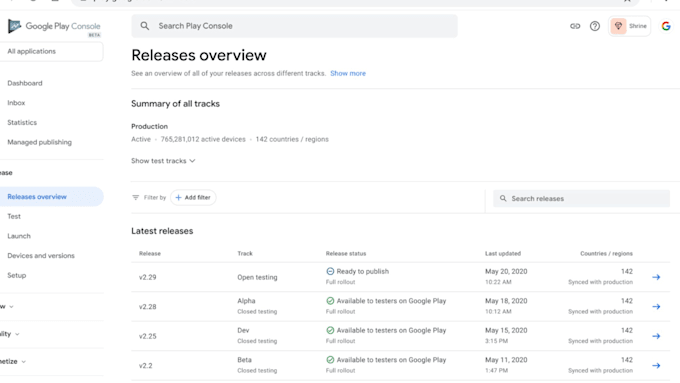
Task: Click the Release column header
Action: (x=150, y=253)
